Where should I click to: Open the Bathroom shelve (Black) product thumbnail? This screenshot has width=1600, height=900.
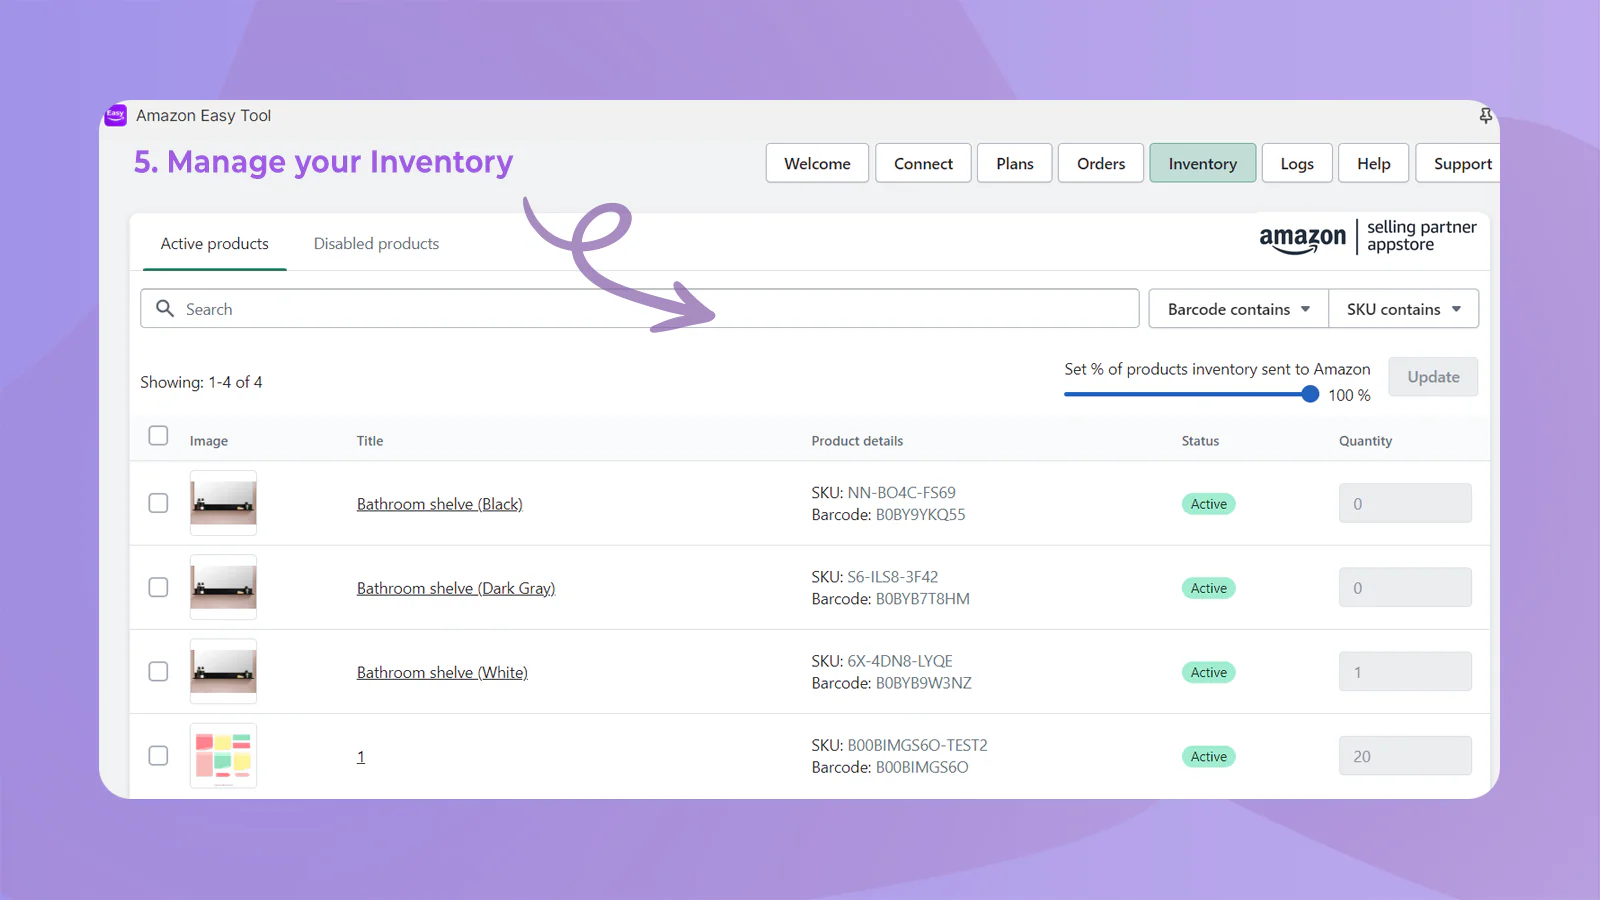coord(223,503)
